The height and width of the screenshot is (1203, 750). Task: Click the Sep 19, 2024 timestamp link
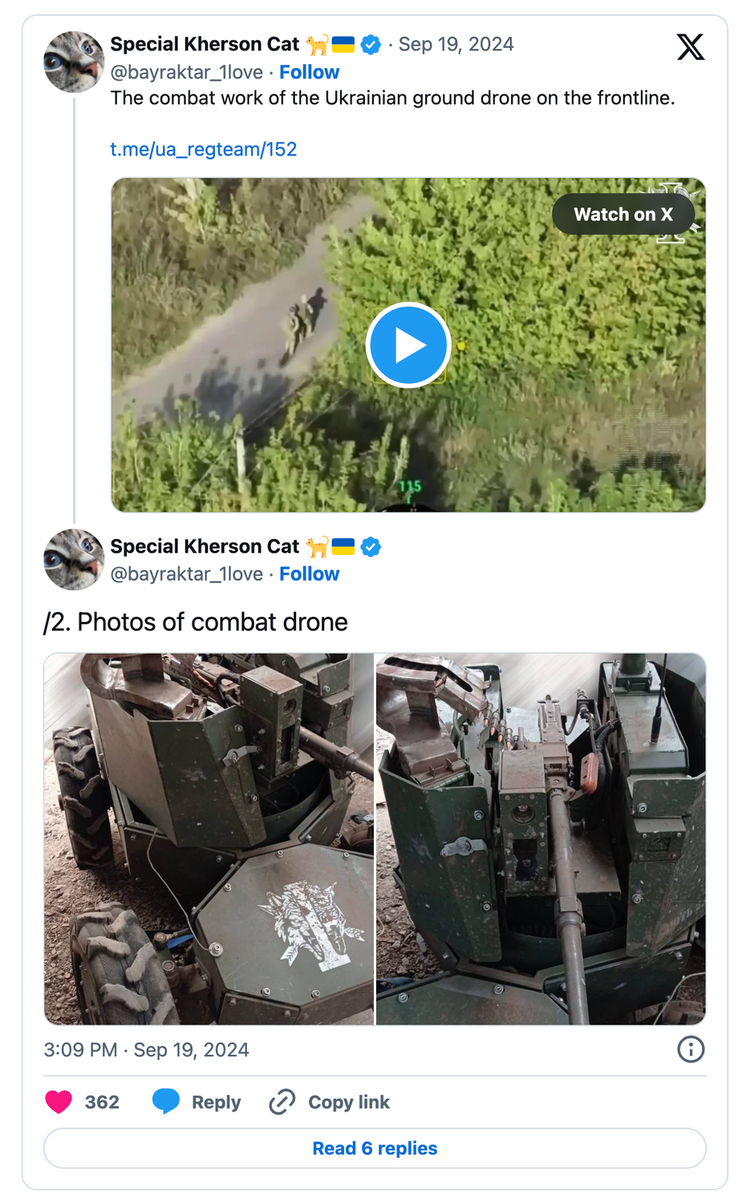(x=456, y=44)
